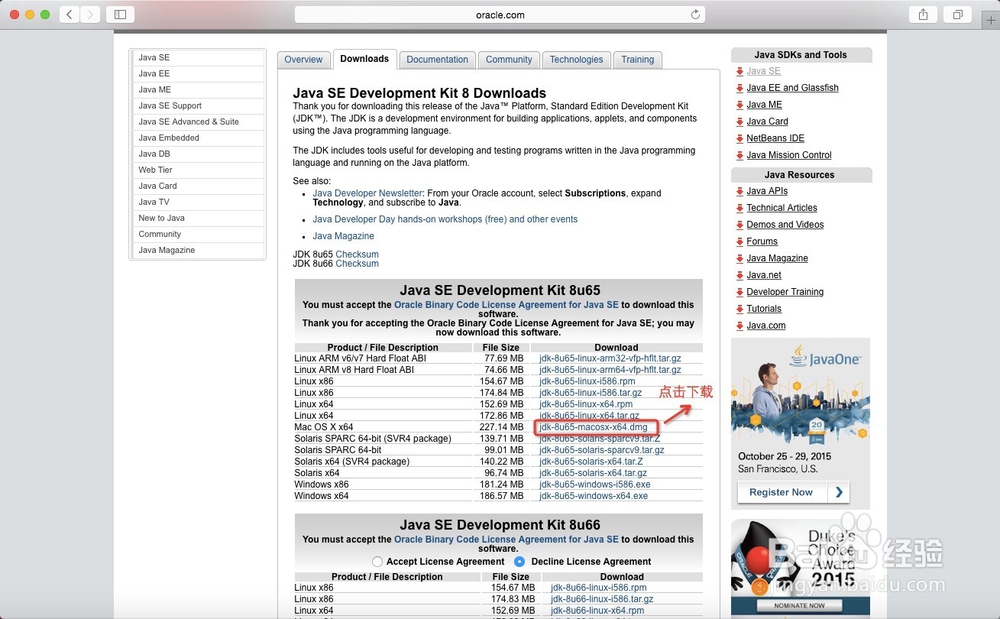Reload the page with the refresh icon
Screen dimensions: 1000x619
[x=695, y=15]
